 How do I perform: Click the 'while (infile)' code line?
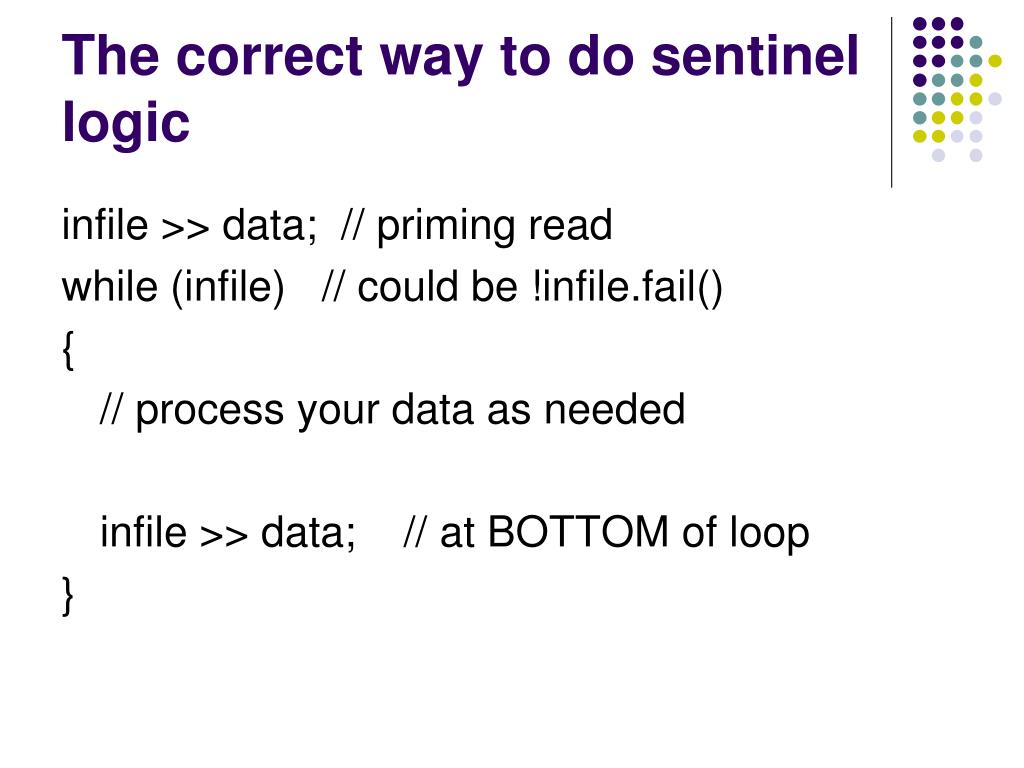pos(173,287)
